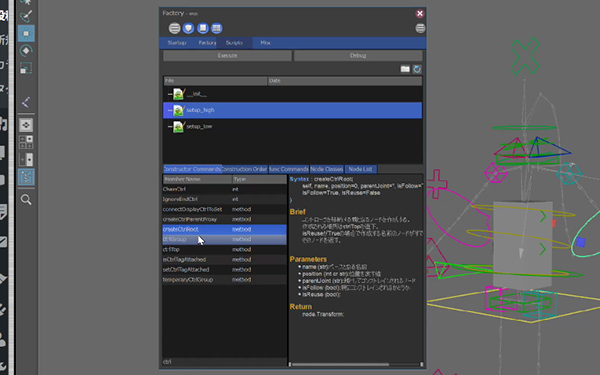Switch to single perspective view layout
The image size is (600, 375).
click(26, 125)
